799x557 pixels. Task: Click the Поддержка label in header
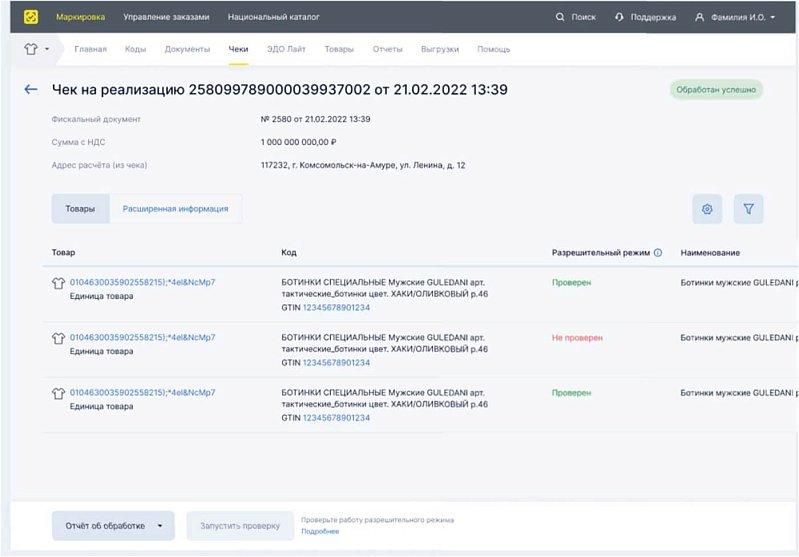point(653,17)
